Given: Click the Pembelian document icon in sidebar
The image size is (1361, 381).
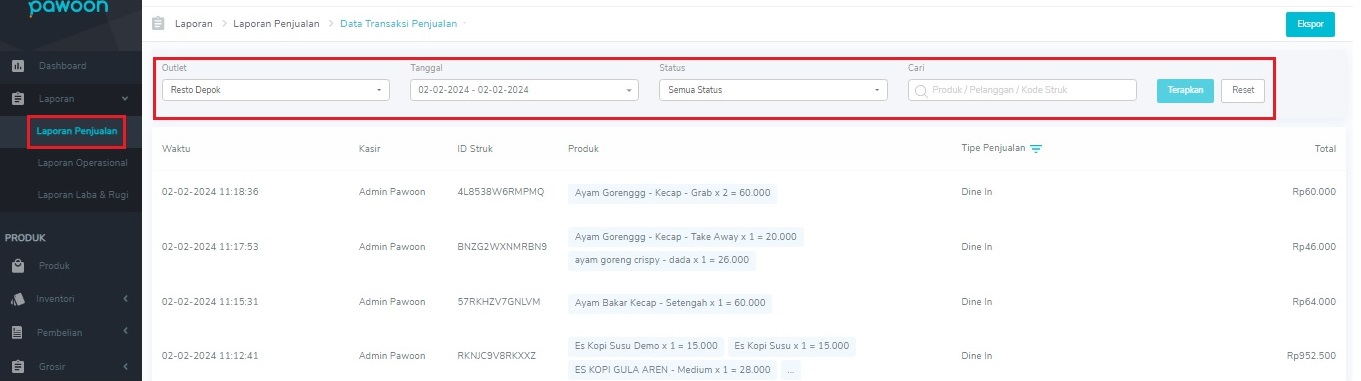Looking at the screenshot, I should coord(17,332).
